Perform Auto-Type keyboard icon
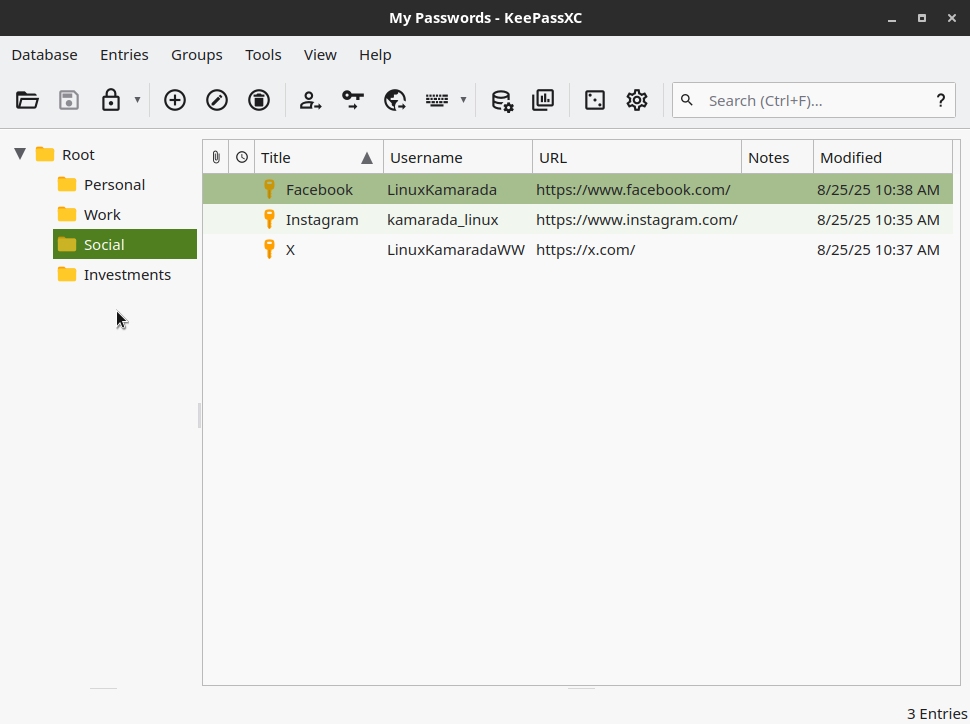The image size is (970, 724). tap(437, 100)
